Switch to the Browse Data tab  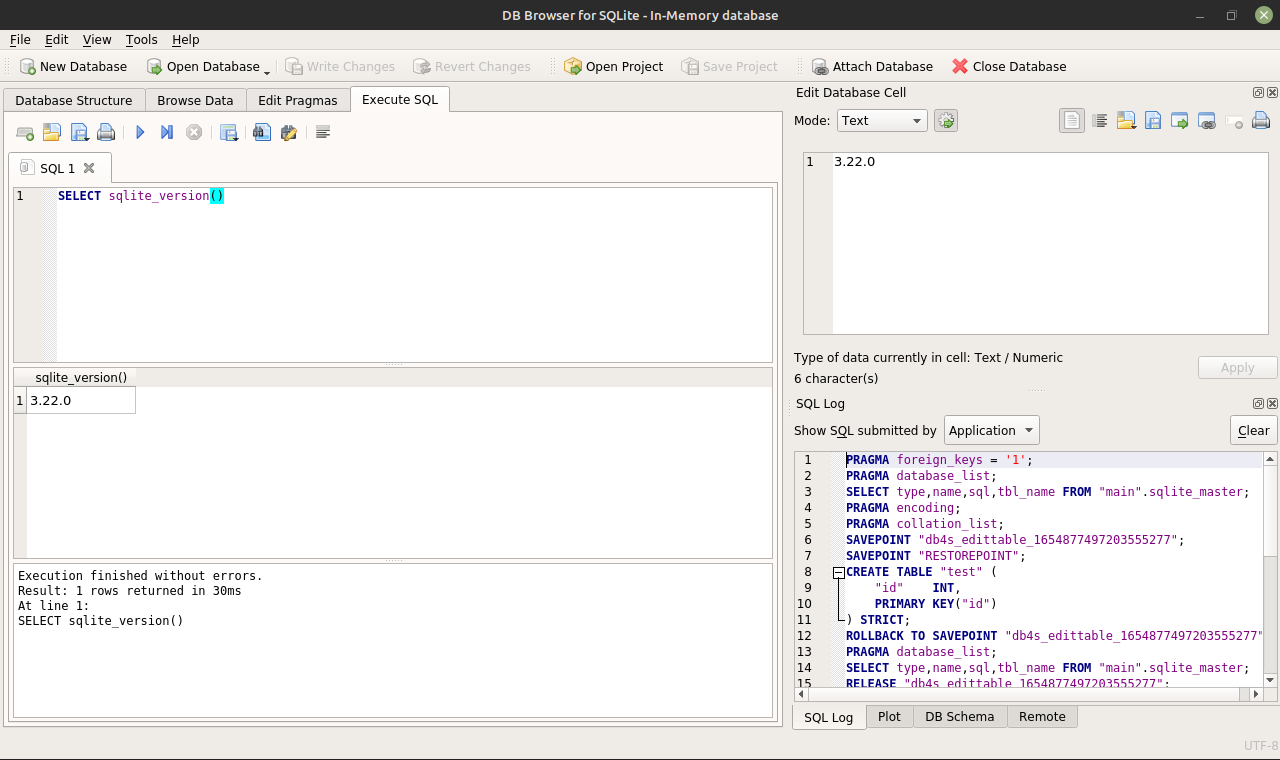point(195,100)
